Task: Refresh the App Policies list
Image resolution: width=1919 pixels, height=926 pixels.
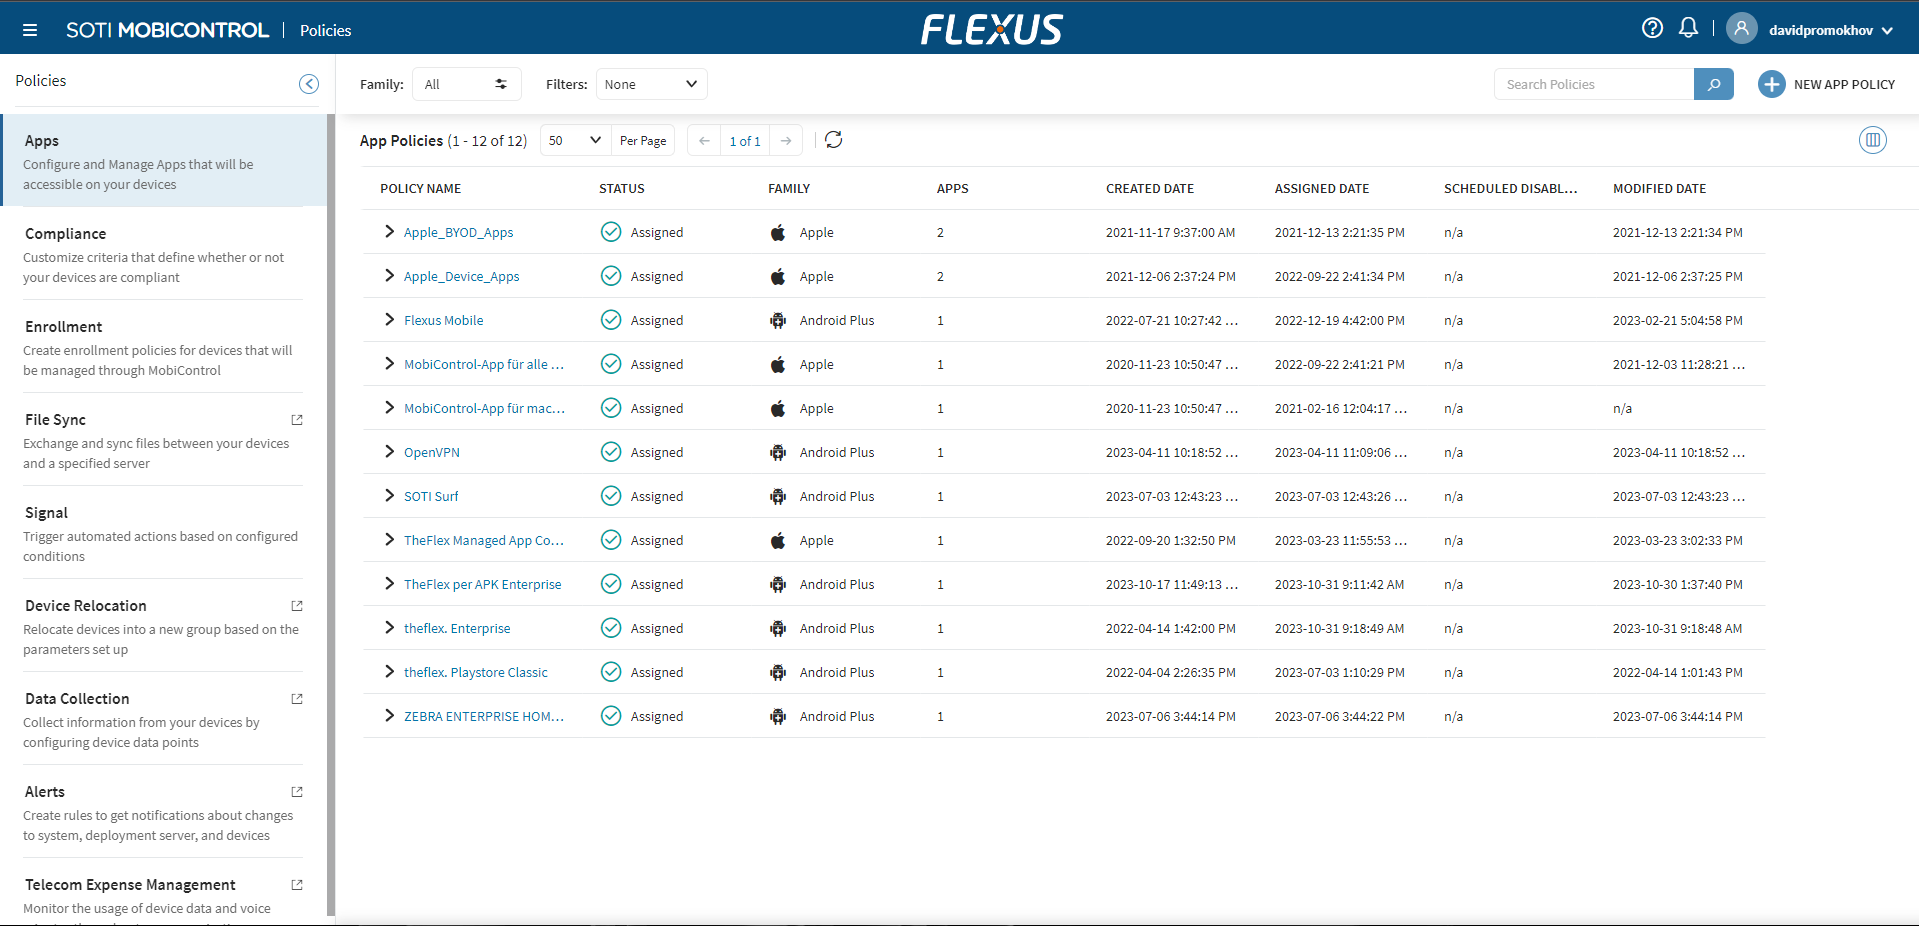Action: (x=834, y=140)
